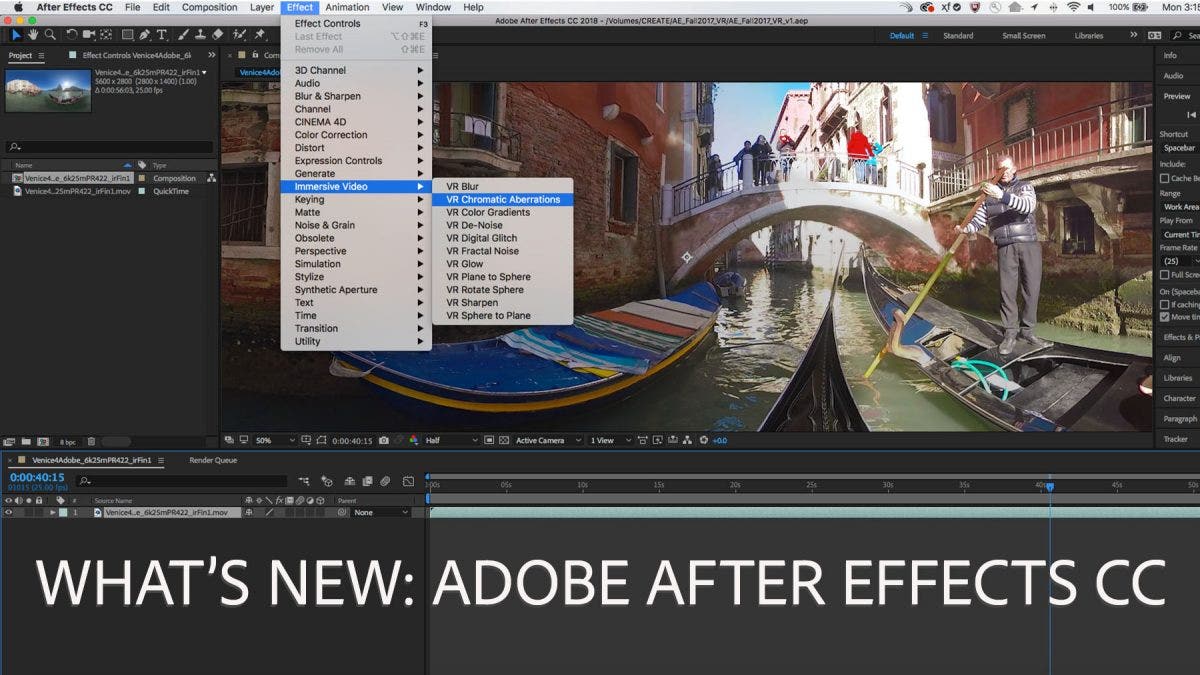This screenshot has width=1200, height=675.
Task: Hide the Venice4 layer using its eye toggle
Action: pos(10,511)
